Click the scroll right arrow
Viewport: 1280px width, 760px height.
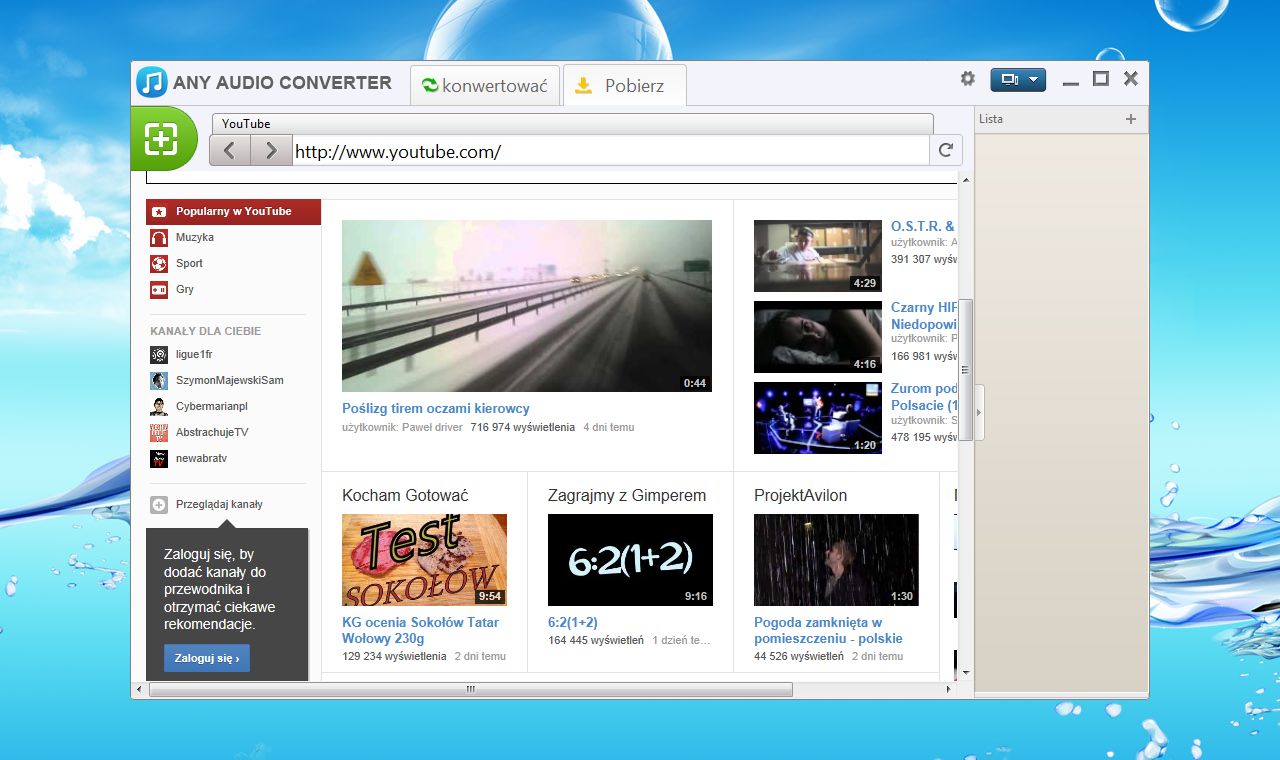[x=949, y=690]
